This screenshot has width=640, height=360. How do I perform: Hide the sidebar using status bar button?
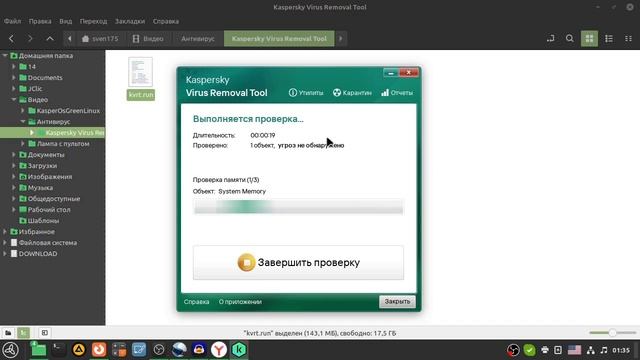44,333
